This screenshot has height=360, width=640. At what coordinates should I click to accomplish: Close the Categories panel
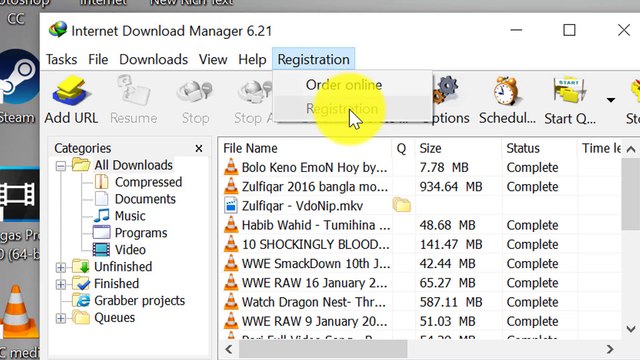[199, 149]
